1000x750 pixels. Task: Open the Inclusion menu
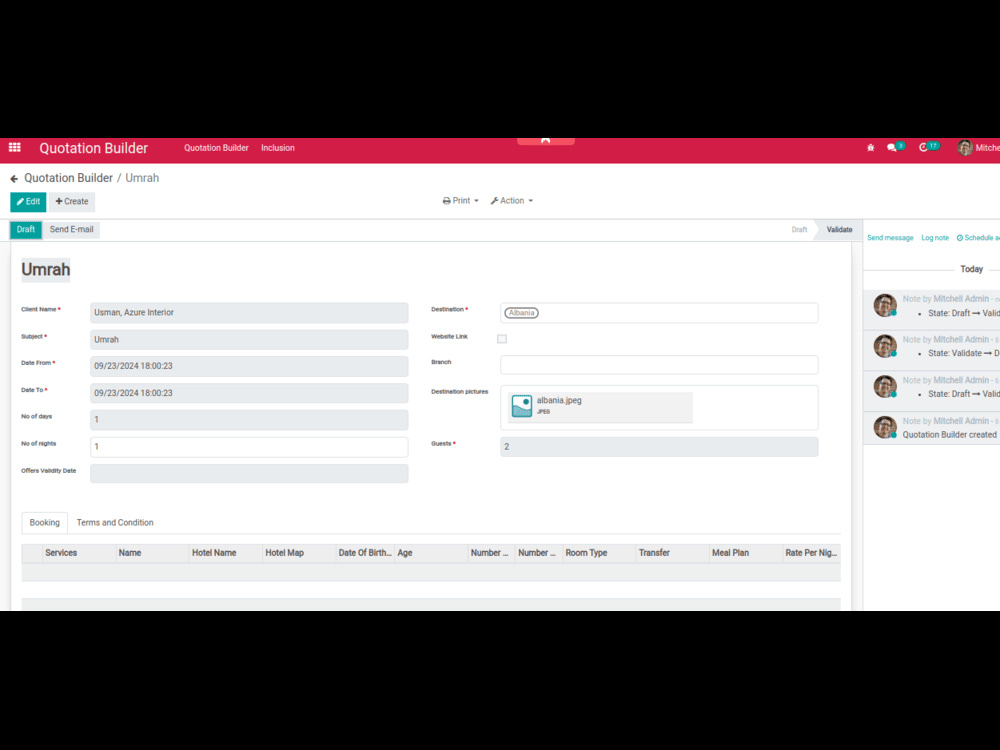click(x=277, y=148)
